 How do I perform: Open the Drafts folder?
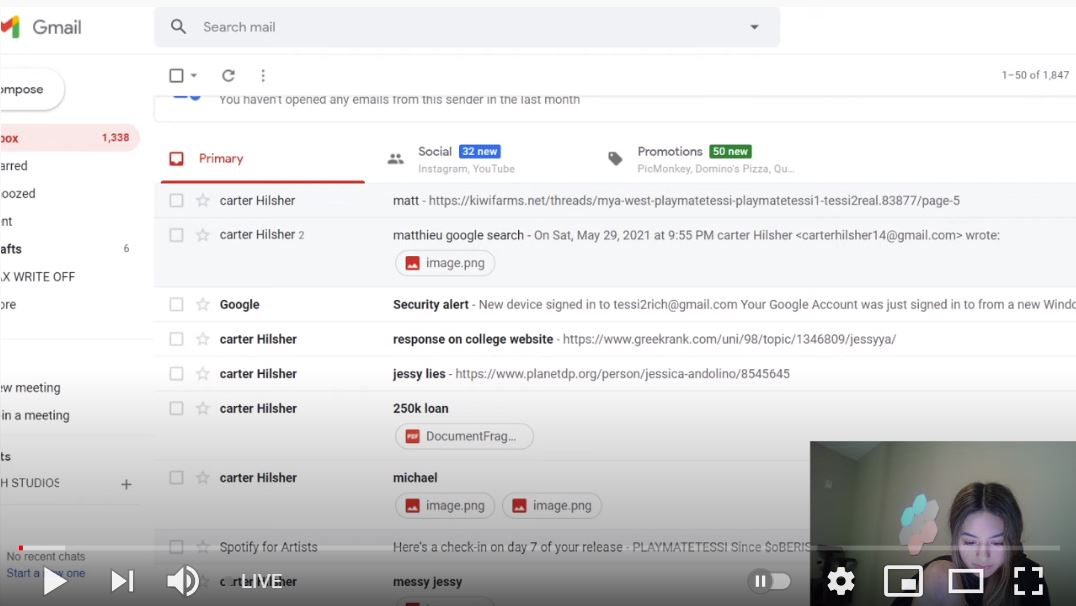point(69,248)
